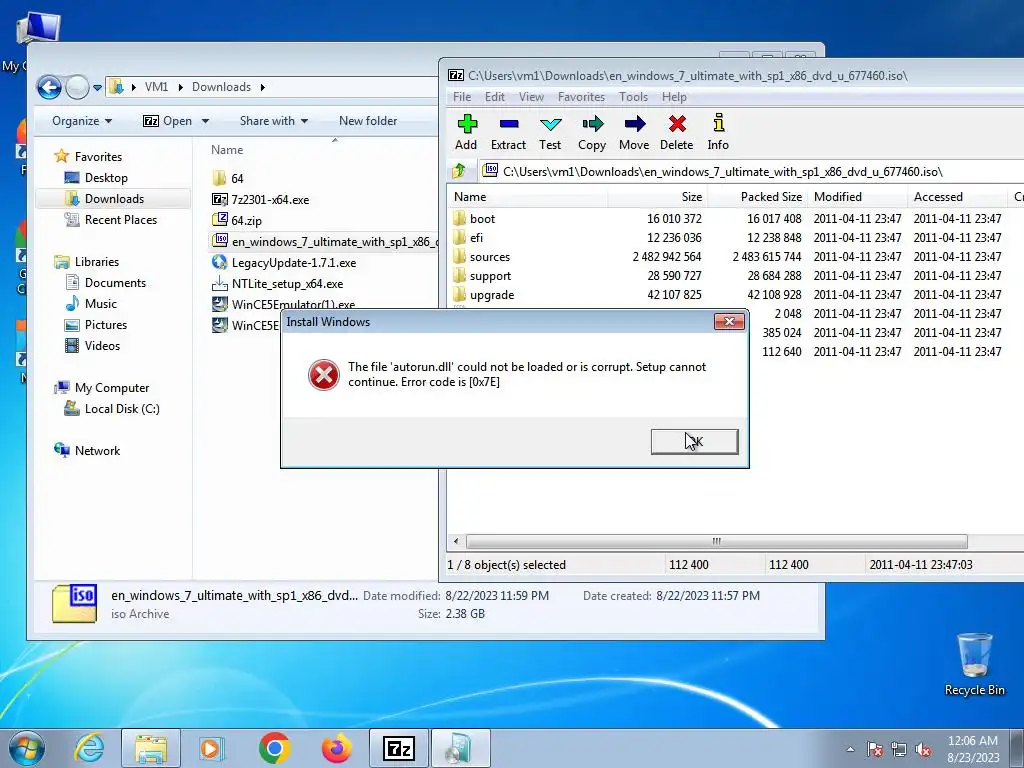This screenshot has height=768, width=1024.
Task: Run the Test tool in 7-Zip
Action: click(550, 133)
